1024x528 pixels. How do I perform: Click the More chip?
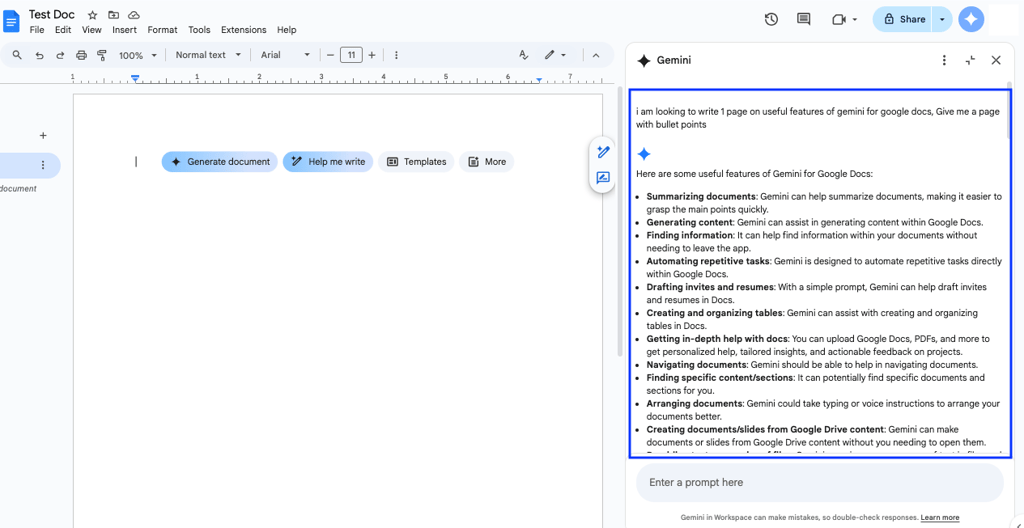(x=487, y=161)
